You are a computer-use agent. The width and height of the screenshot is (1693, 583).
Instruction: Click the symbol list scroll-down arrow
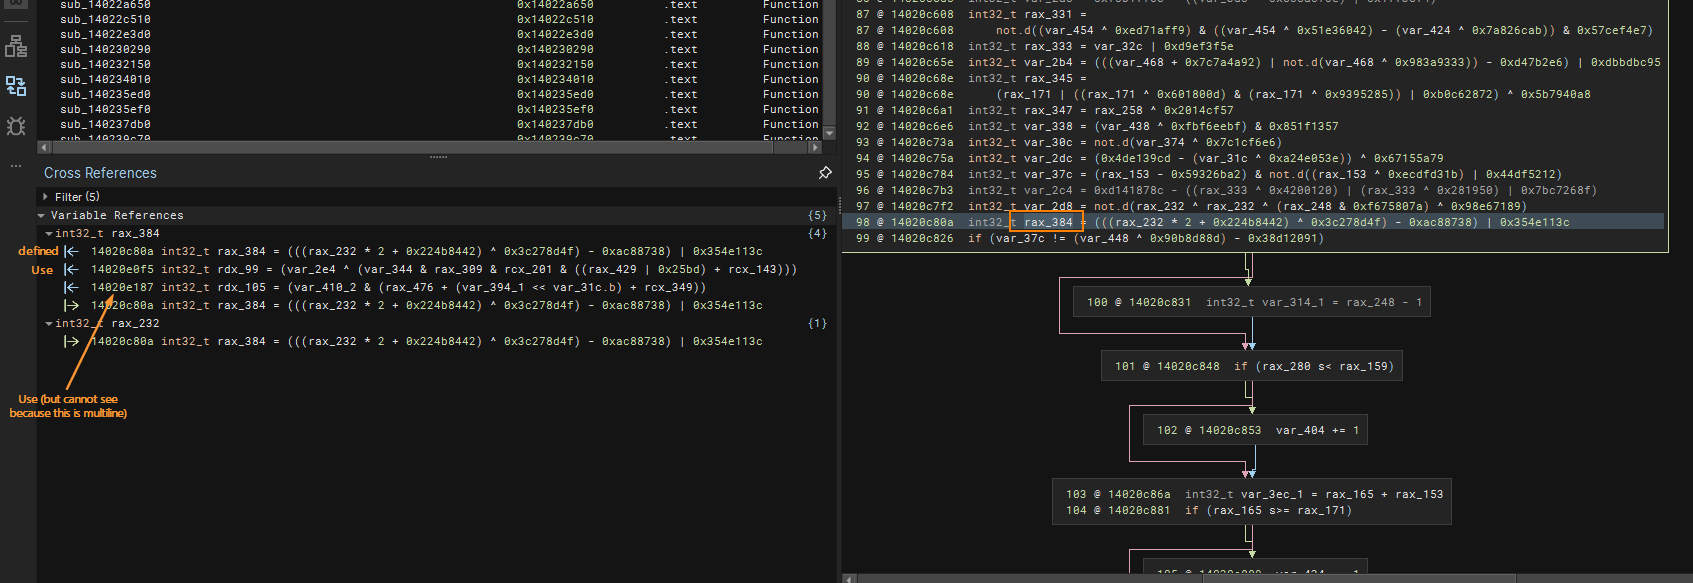click(x=828, y=132)
